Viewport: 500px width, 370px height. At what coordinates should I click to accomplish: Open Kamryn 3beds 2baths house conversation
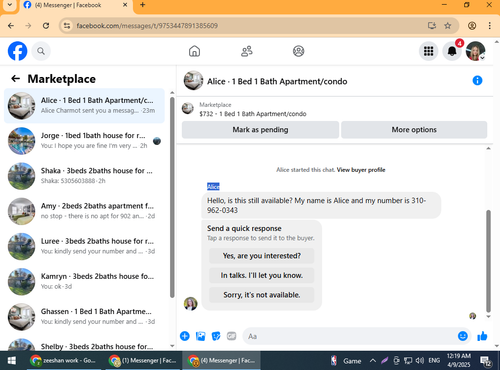pyautogui.click(x=84, y=282)
